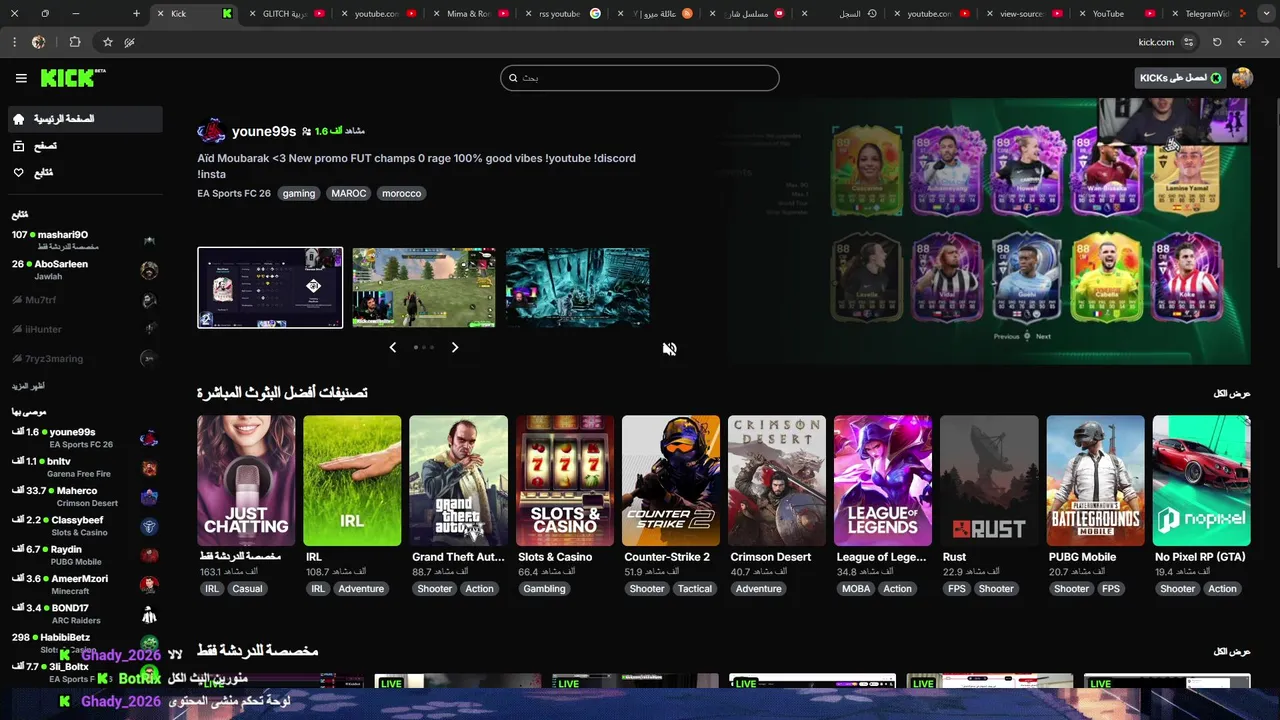Open League of Legends category card
The width and height of the screenshot is (1280, 720).
click(x=883, y=481)
